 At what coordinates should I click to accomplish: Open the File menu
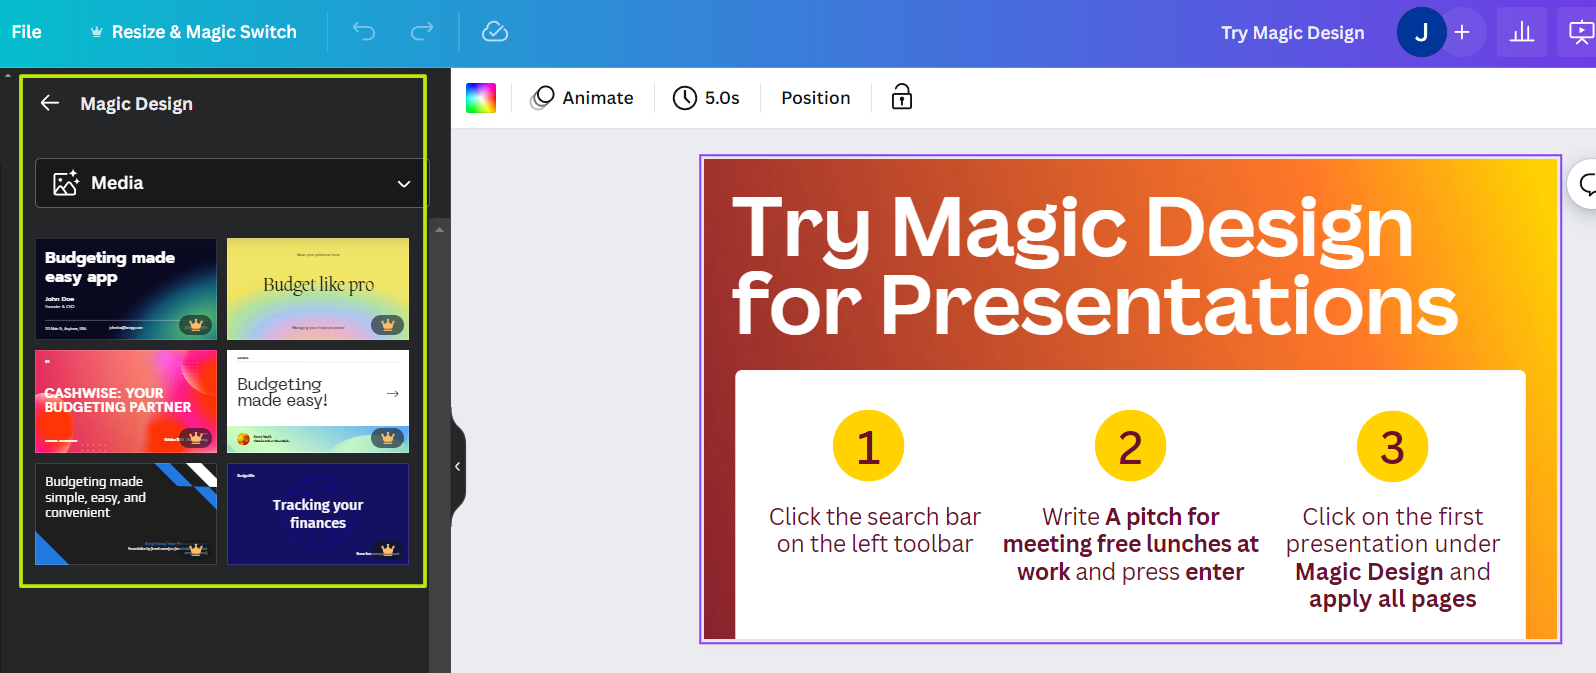tap(27, 32)
